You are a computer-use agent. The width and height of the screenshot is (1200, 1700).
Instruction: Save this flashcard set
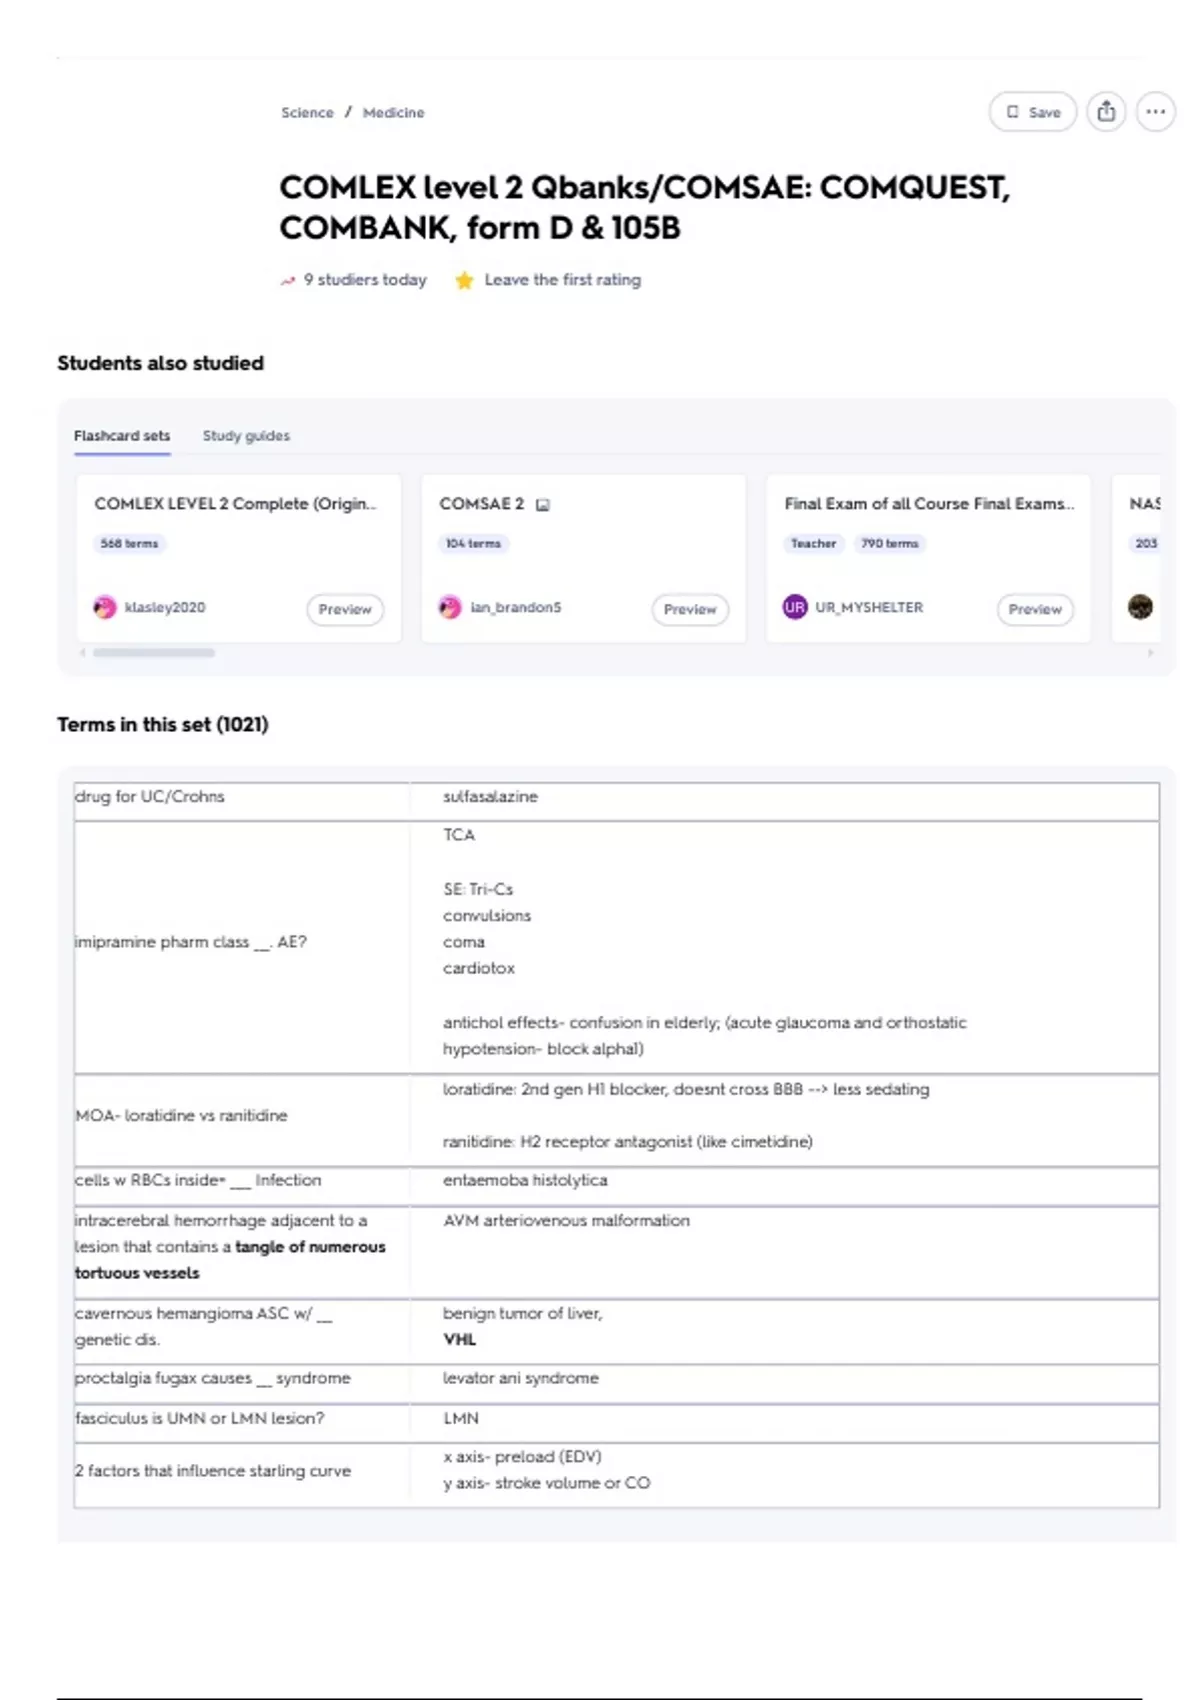tap(1033, 112)
